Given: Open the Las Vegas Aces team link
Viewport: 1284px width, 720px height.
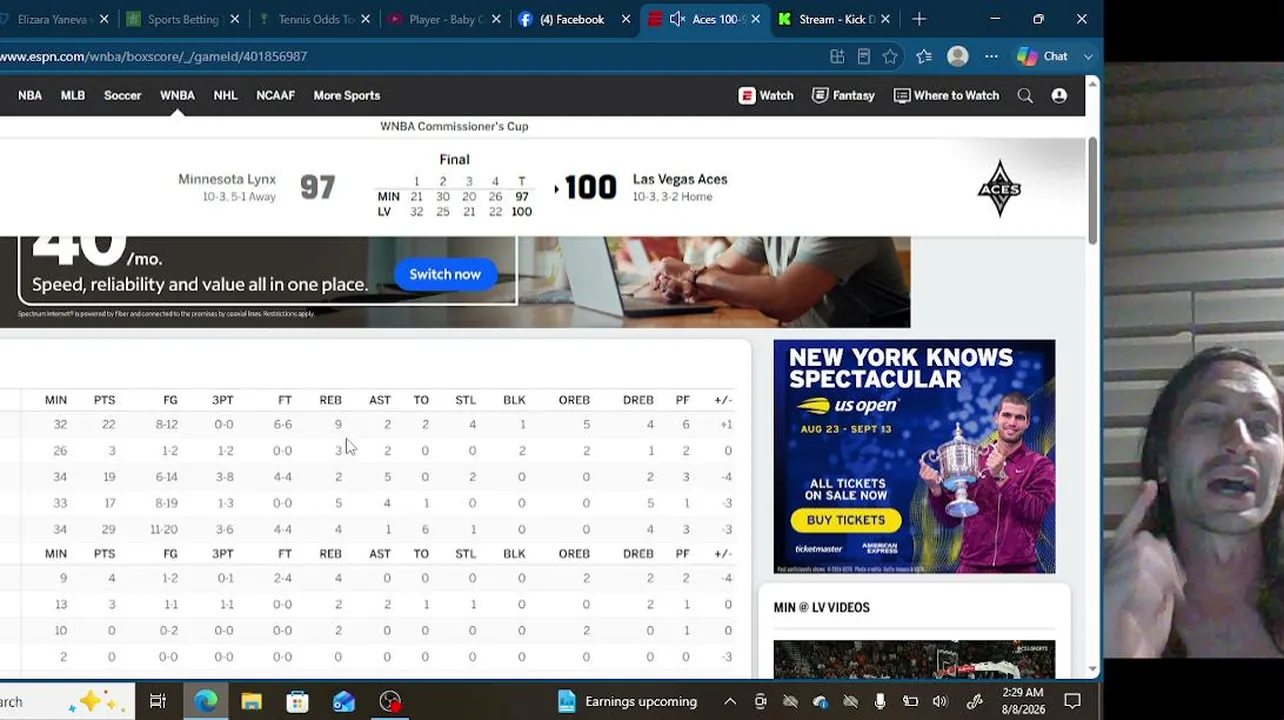Looking at the screenshot, I should click(680, 179).
